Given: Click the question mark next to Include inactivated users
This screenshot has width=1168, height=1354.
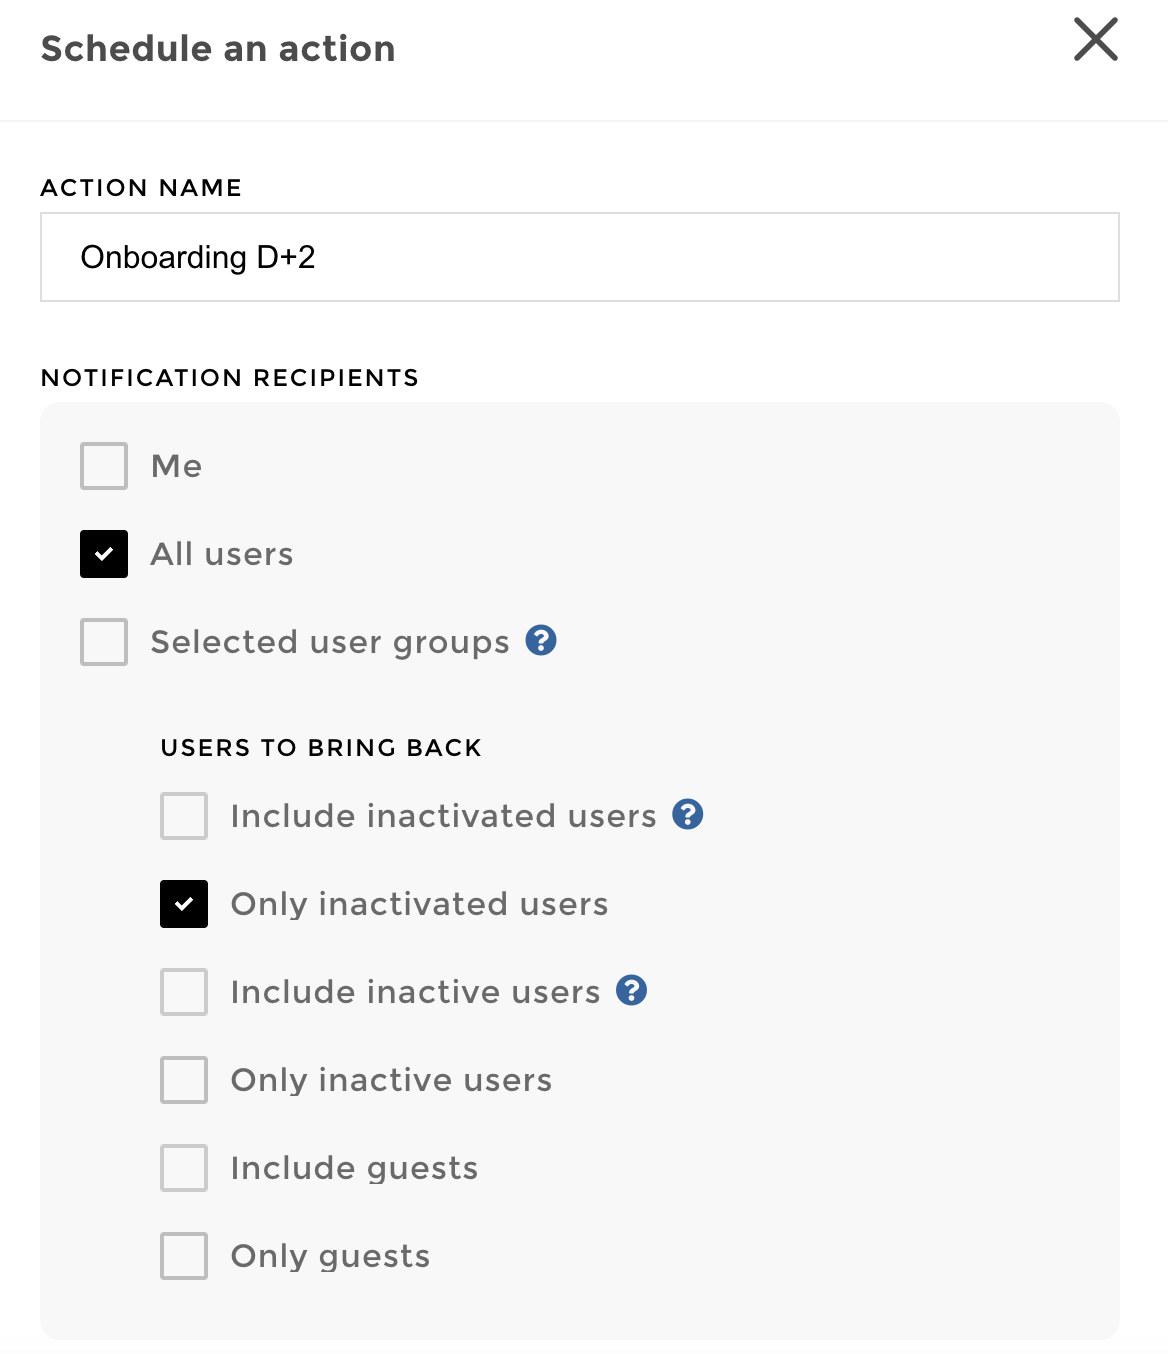Looking at the screenshot, I should 686,814.
